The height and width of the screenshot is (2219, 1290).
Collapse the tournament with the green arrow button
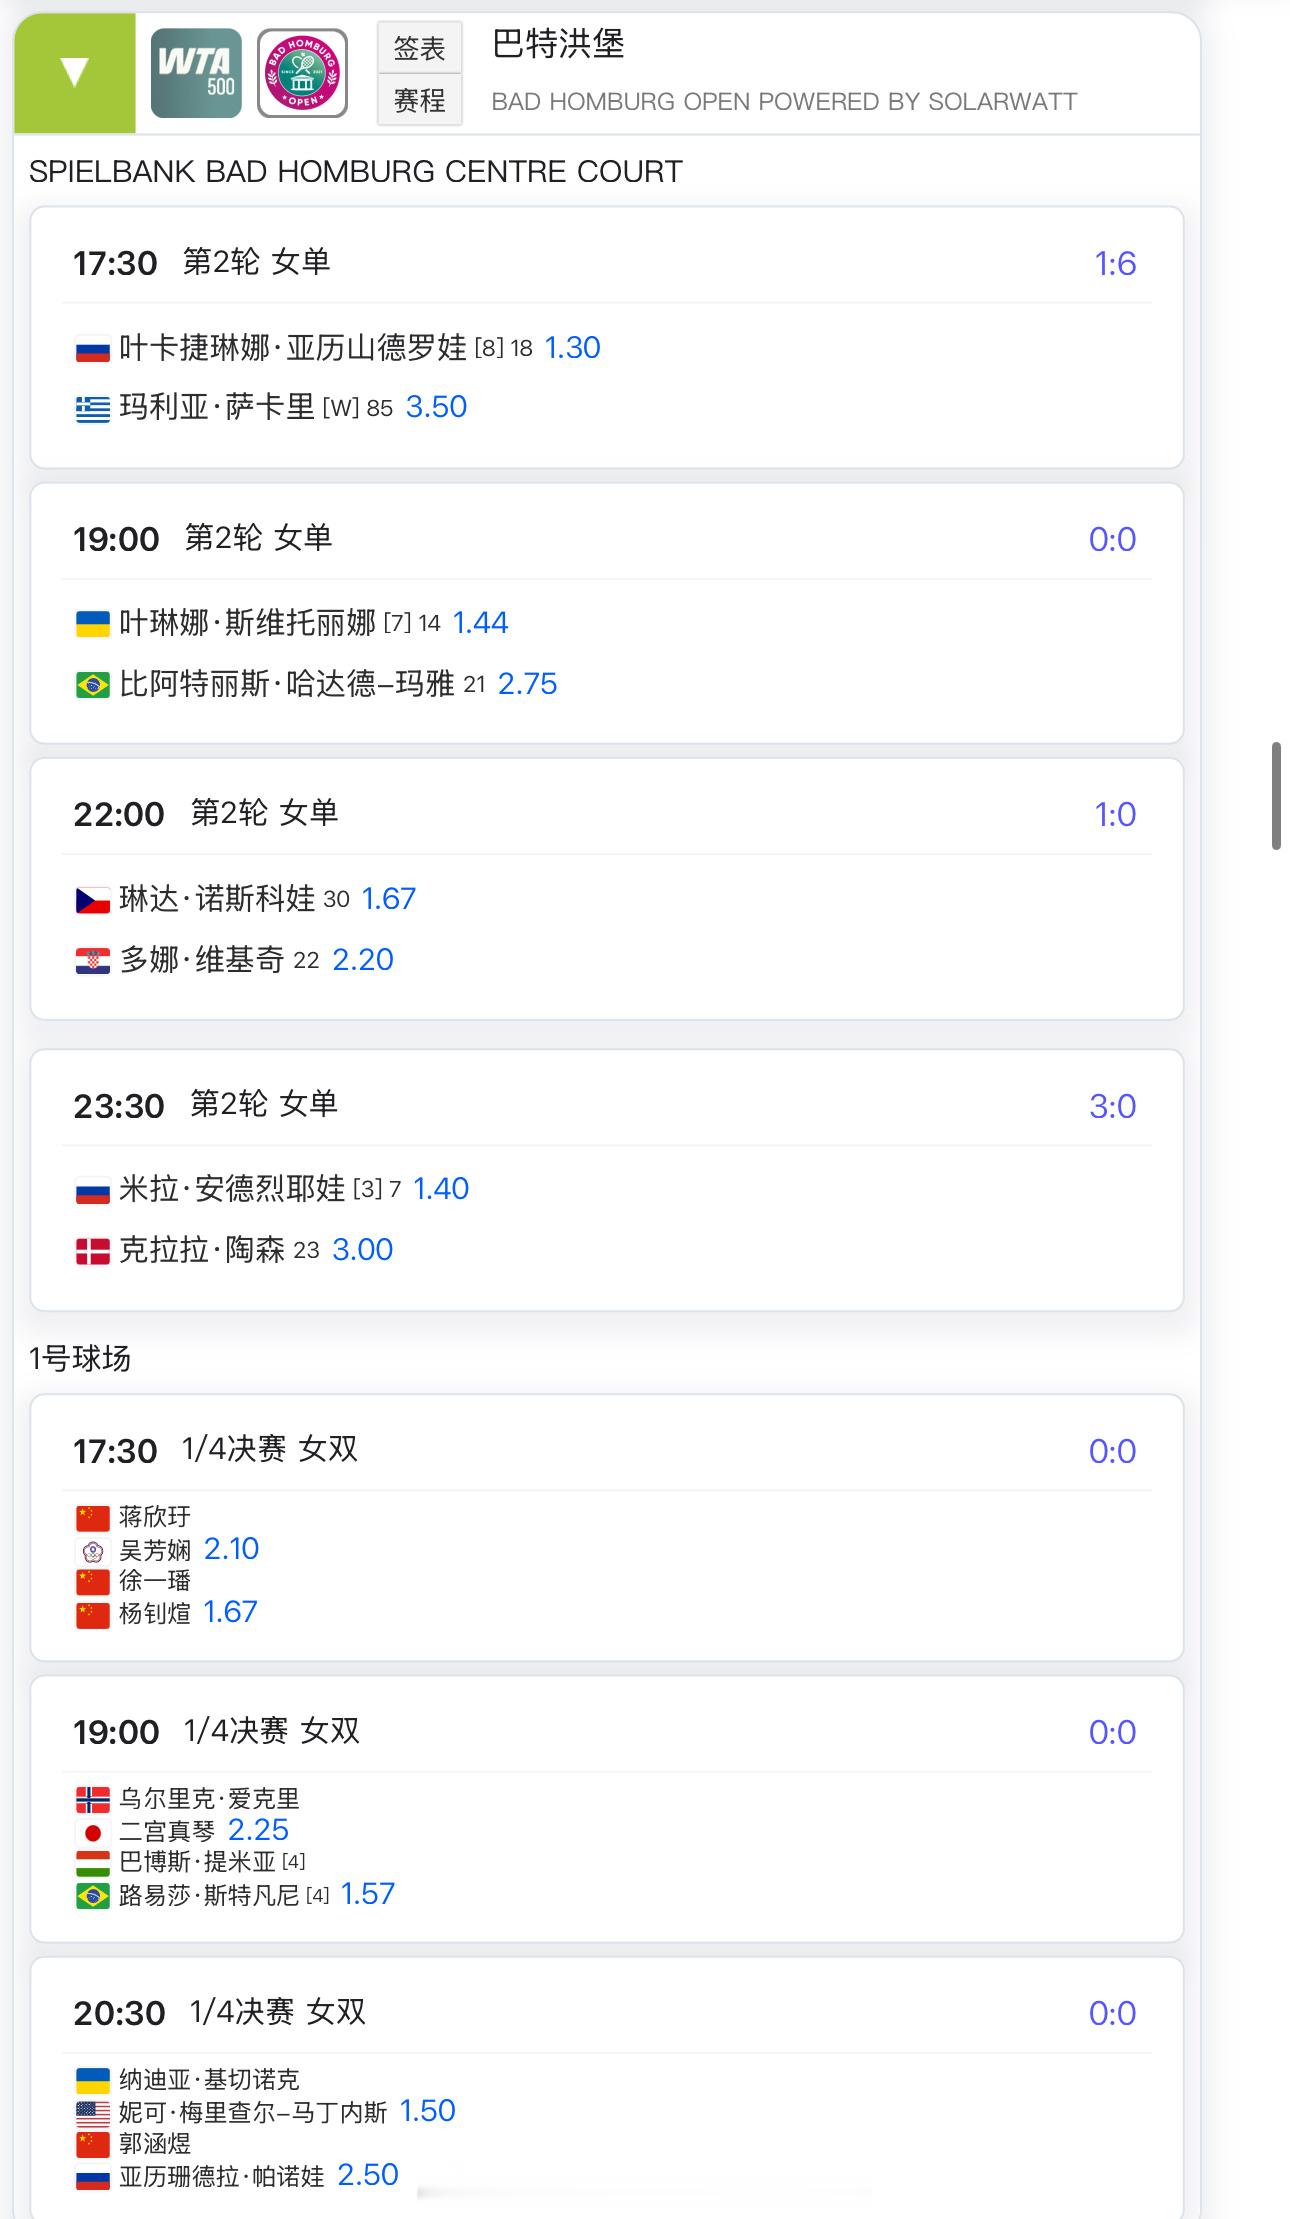pos(75,73)
